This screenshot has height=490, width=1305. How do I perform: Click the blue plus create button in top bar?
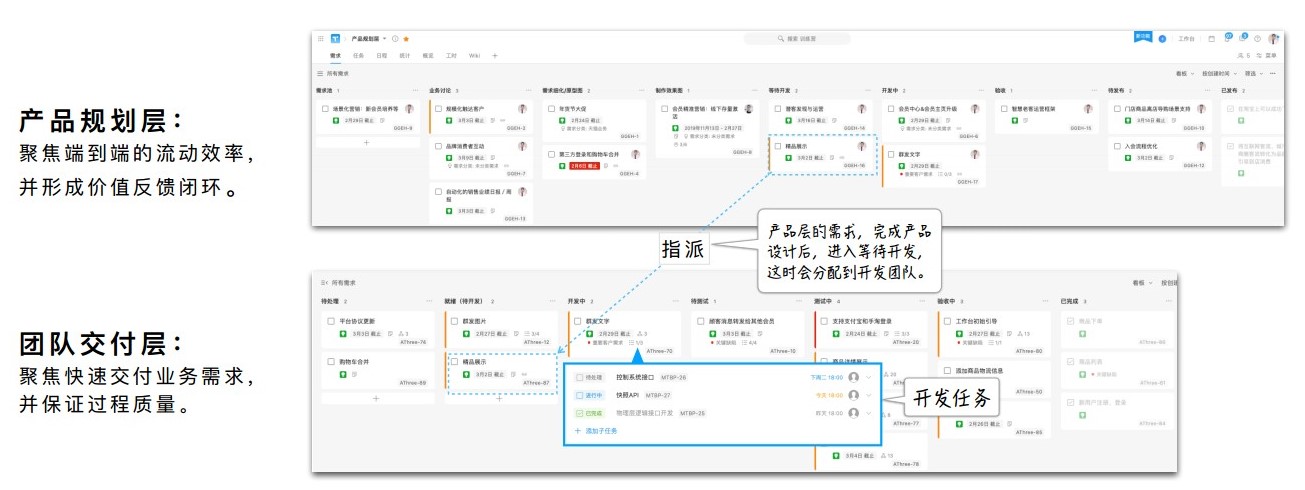coord(1162,39)
